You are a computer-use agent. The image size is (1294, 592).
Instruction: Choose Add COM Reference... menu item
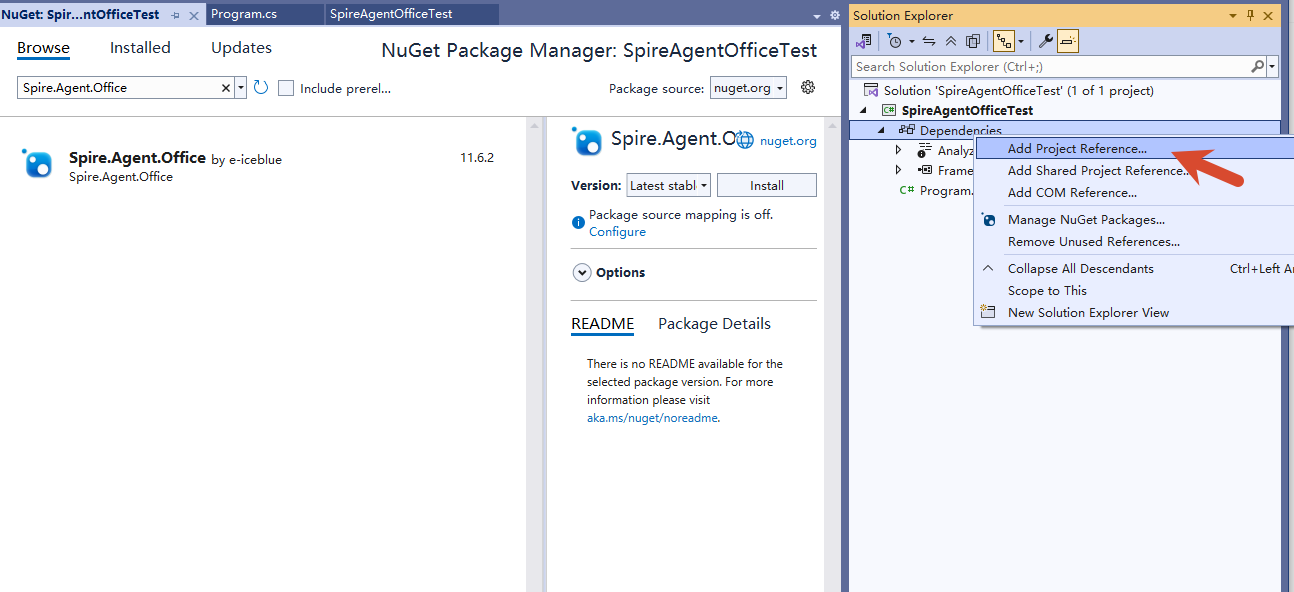tap(1134, 192)
